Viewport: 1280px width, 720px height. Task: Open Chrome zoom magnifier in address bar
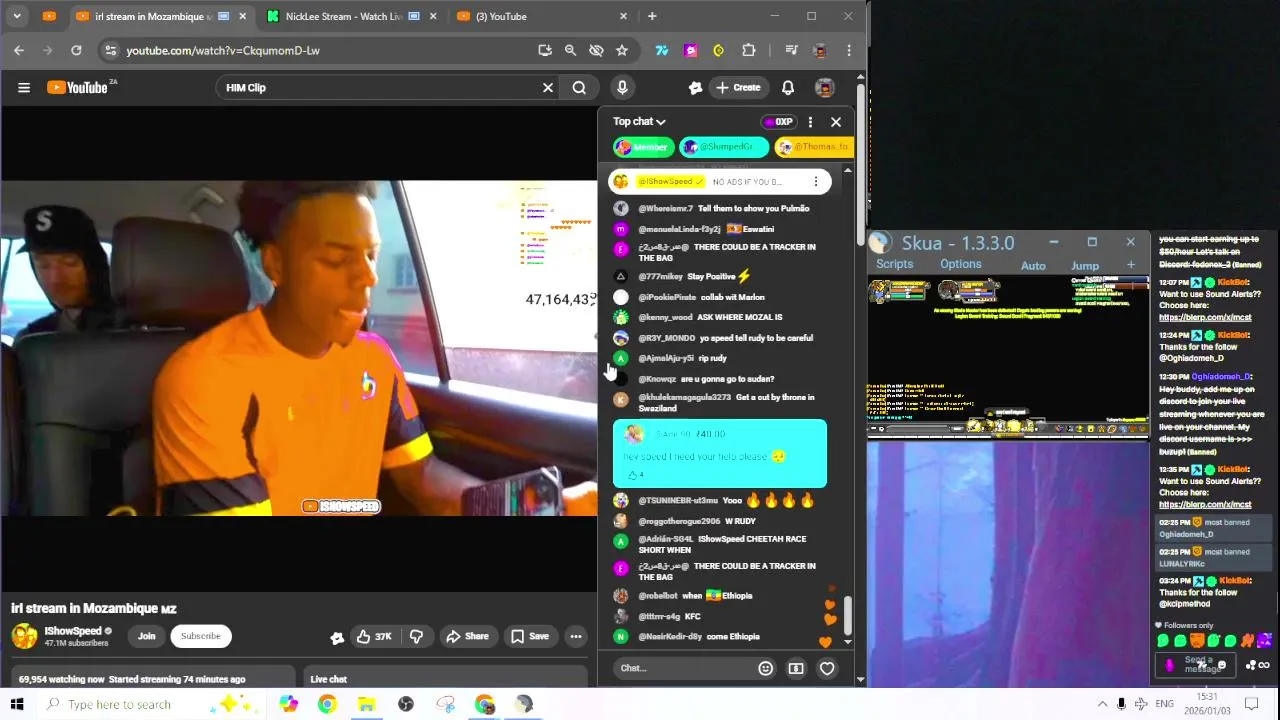pyautogui.click(x=570, y=50)
